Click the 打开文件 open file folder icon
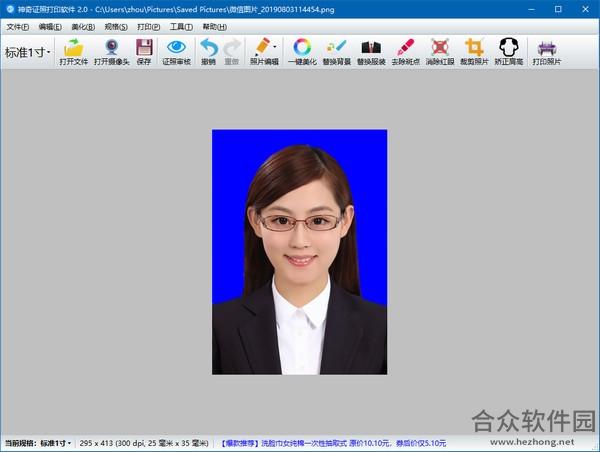Screen dimensions: 600x452 tap(73, 52)
